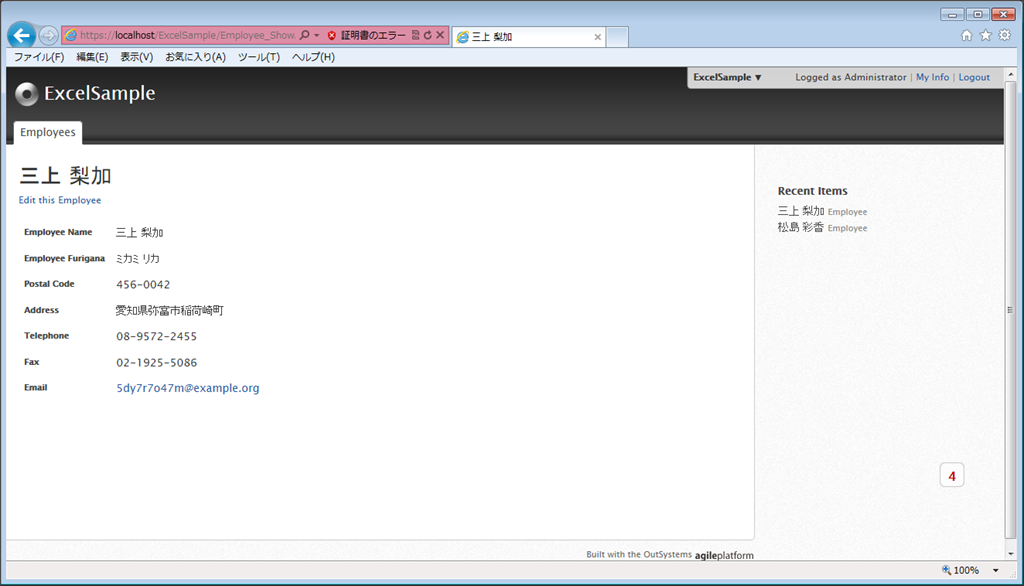Expand the address bar history dropdown arrow
The width and height of the screenshot is (1024, 586).
[x=317, y=35]
